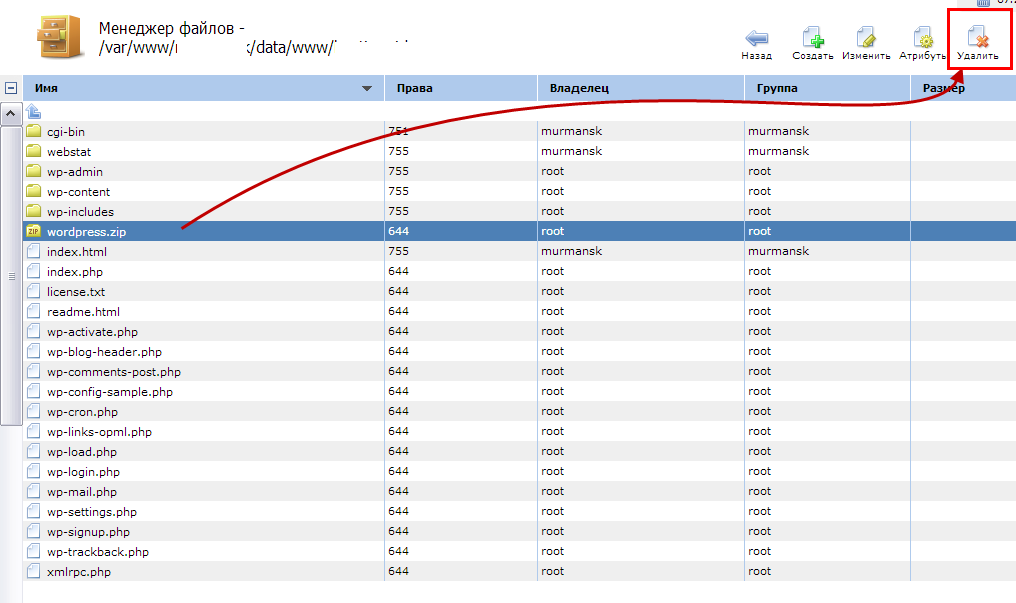Select the wordpress.zip file name
This screenshot has height=603, width=1016.
(x=86, y=232)
